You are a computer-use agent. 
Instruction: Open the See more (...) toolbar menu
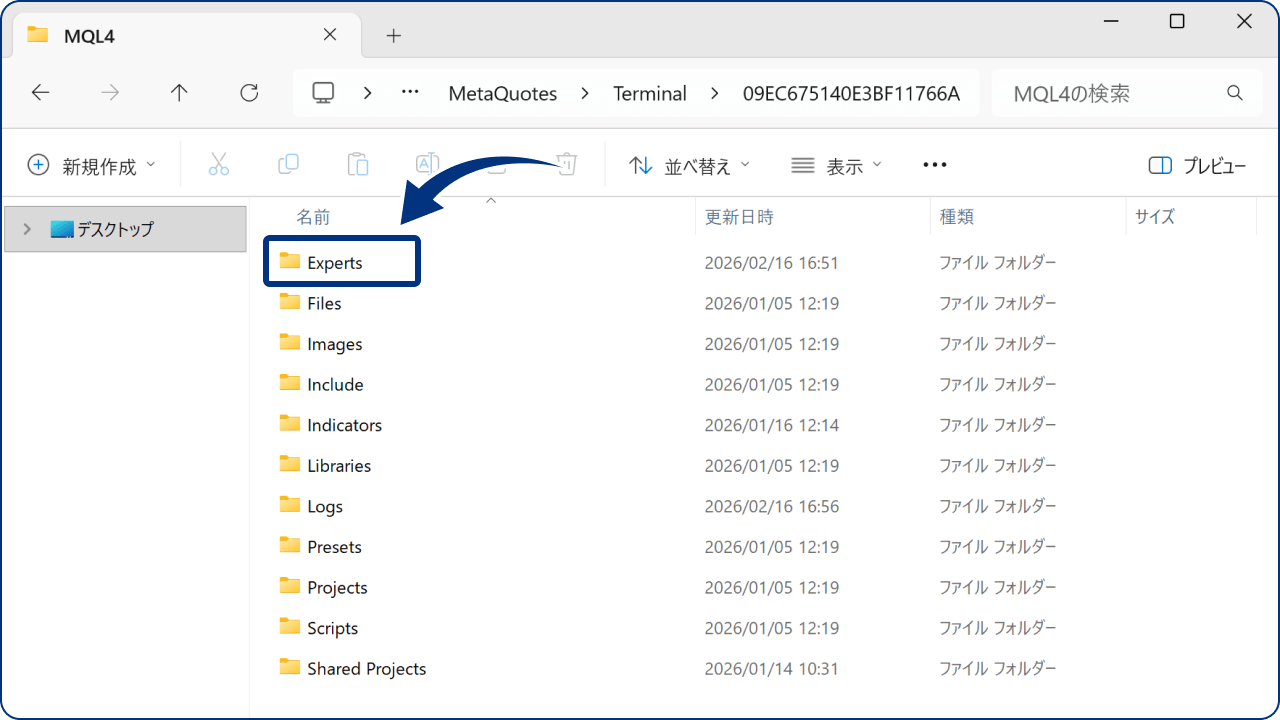point(934,165)
